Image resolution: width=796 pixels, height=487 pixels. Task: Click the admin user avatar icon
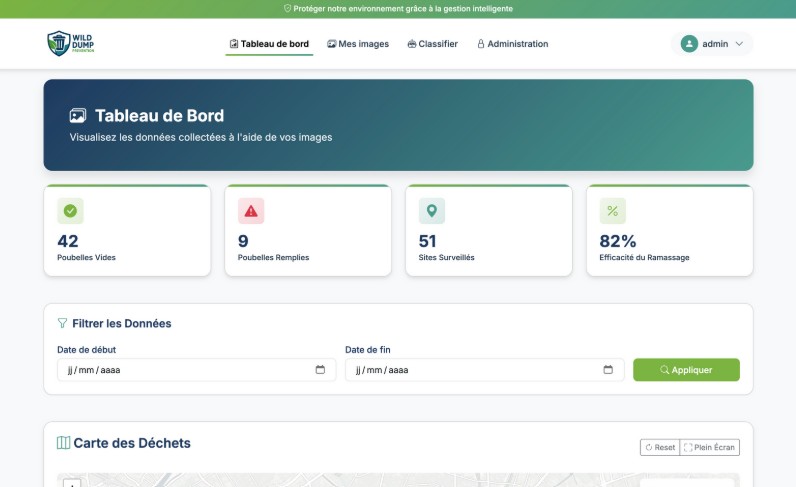(x=689, y=44)
